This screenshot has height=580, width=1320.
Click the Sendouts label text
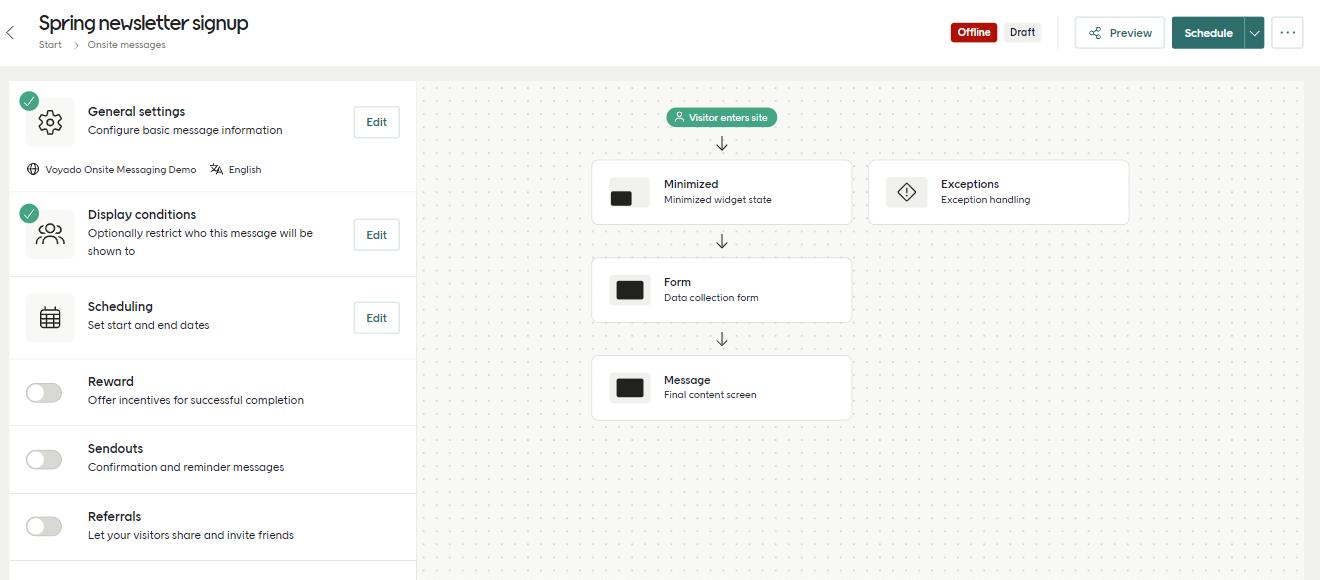tap(116, 448)
